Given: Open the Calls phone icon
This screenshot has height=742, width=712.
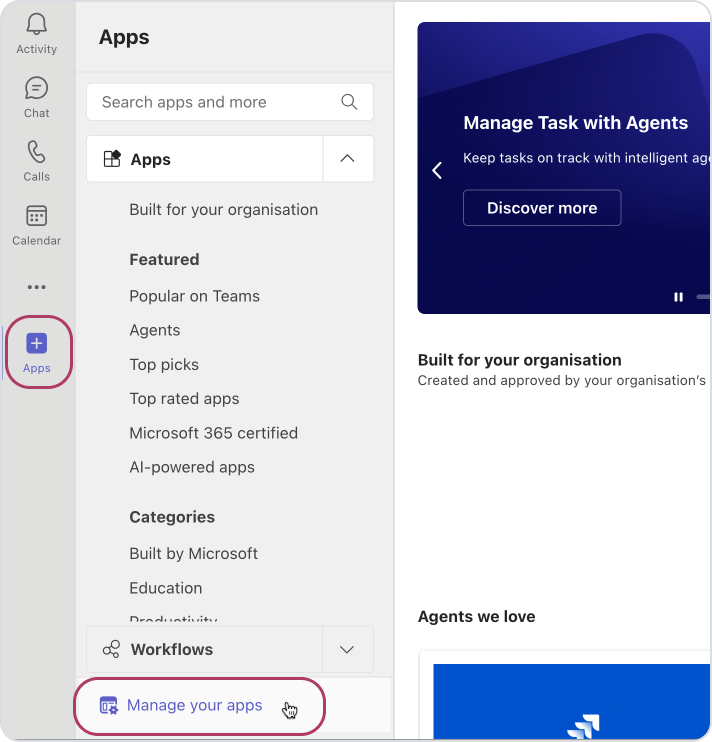Looking at the screenshot, I should 36,152.
